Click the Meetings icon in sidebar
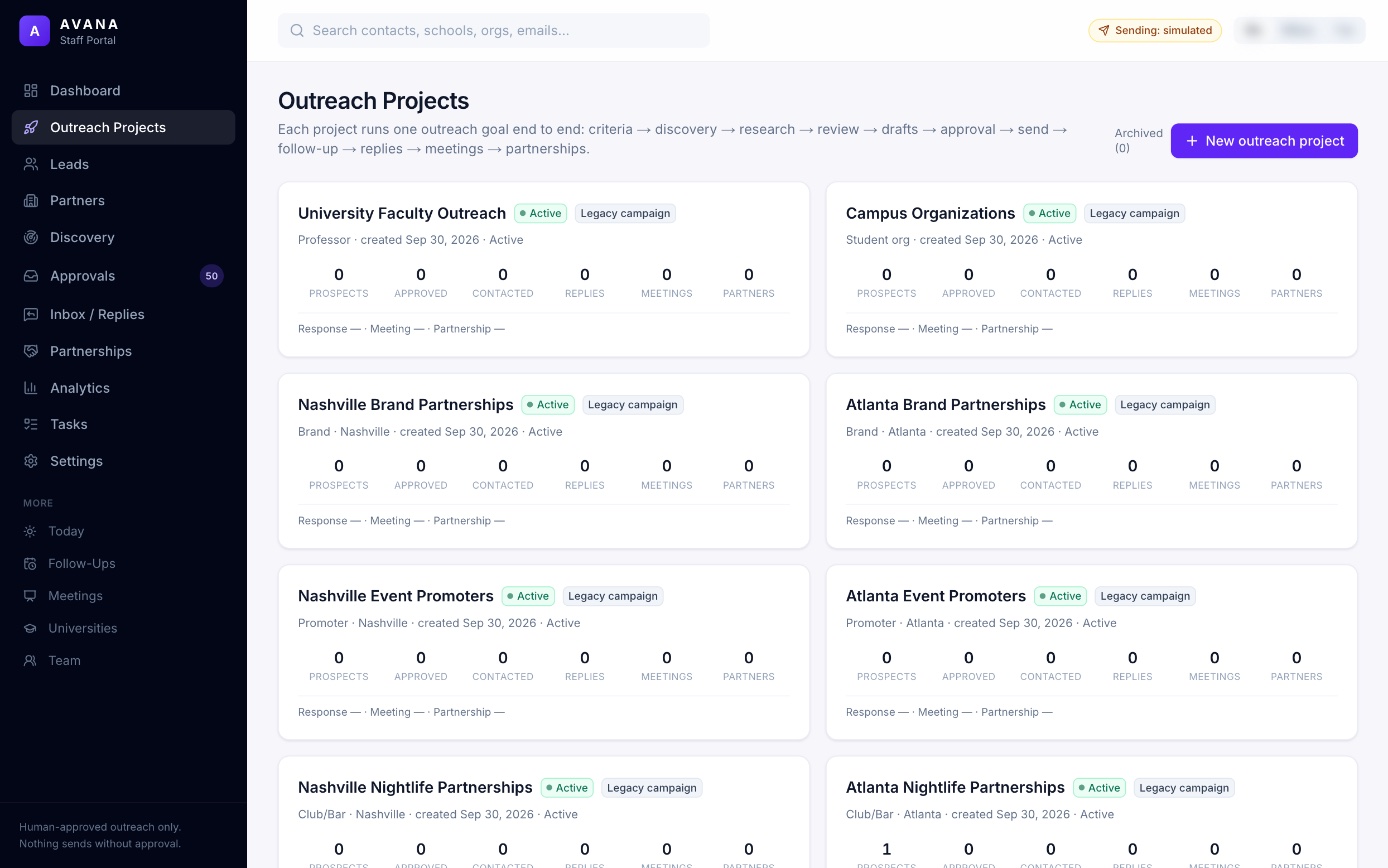The image size is (1388, 868). 30,596
